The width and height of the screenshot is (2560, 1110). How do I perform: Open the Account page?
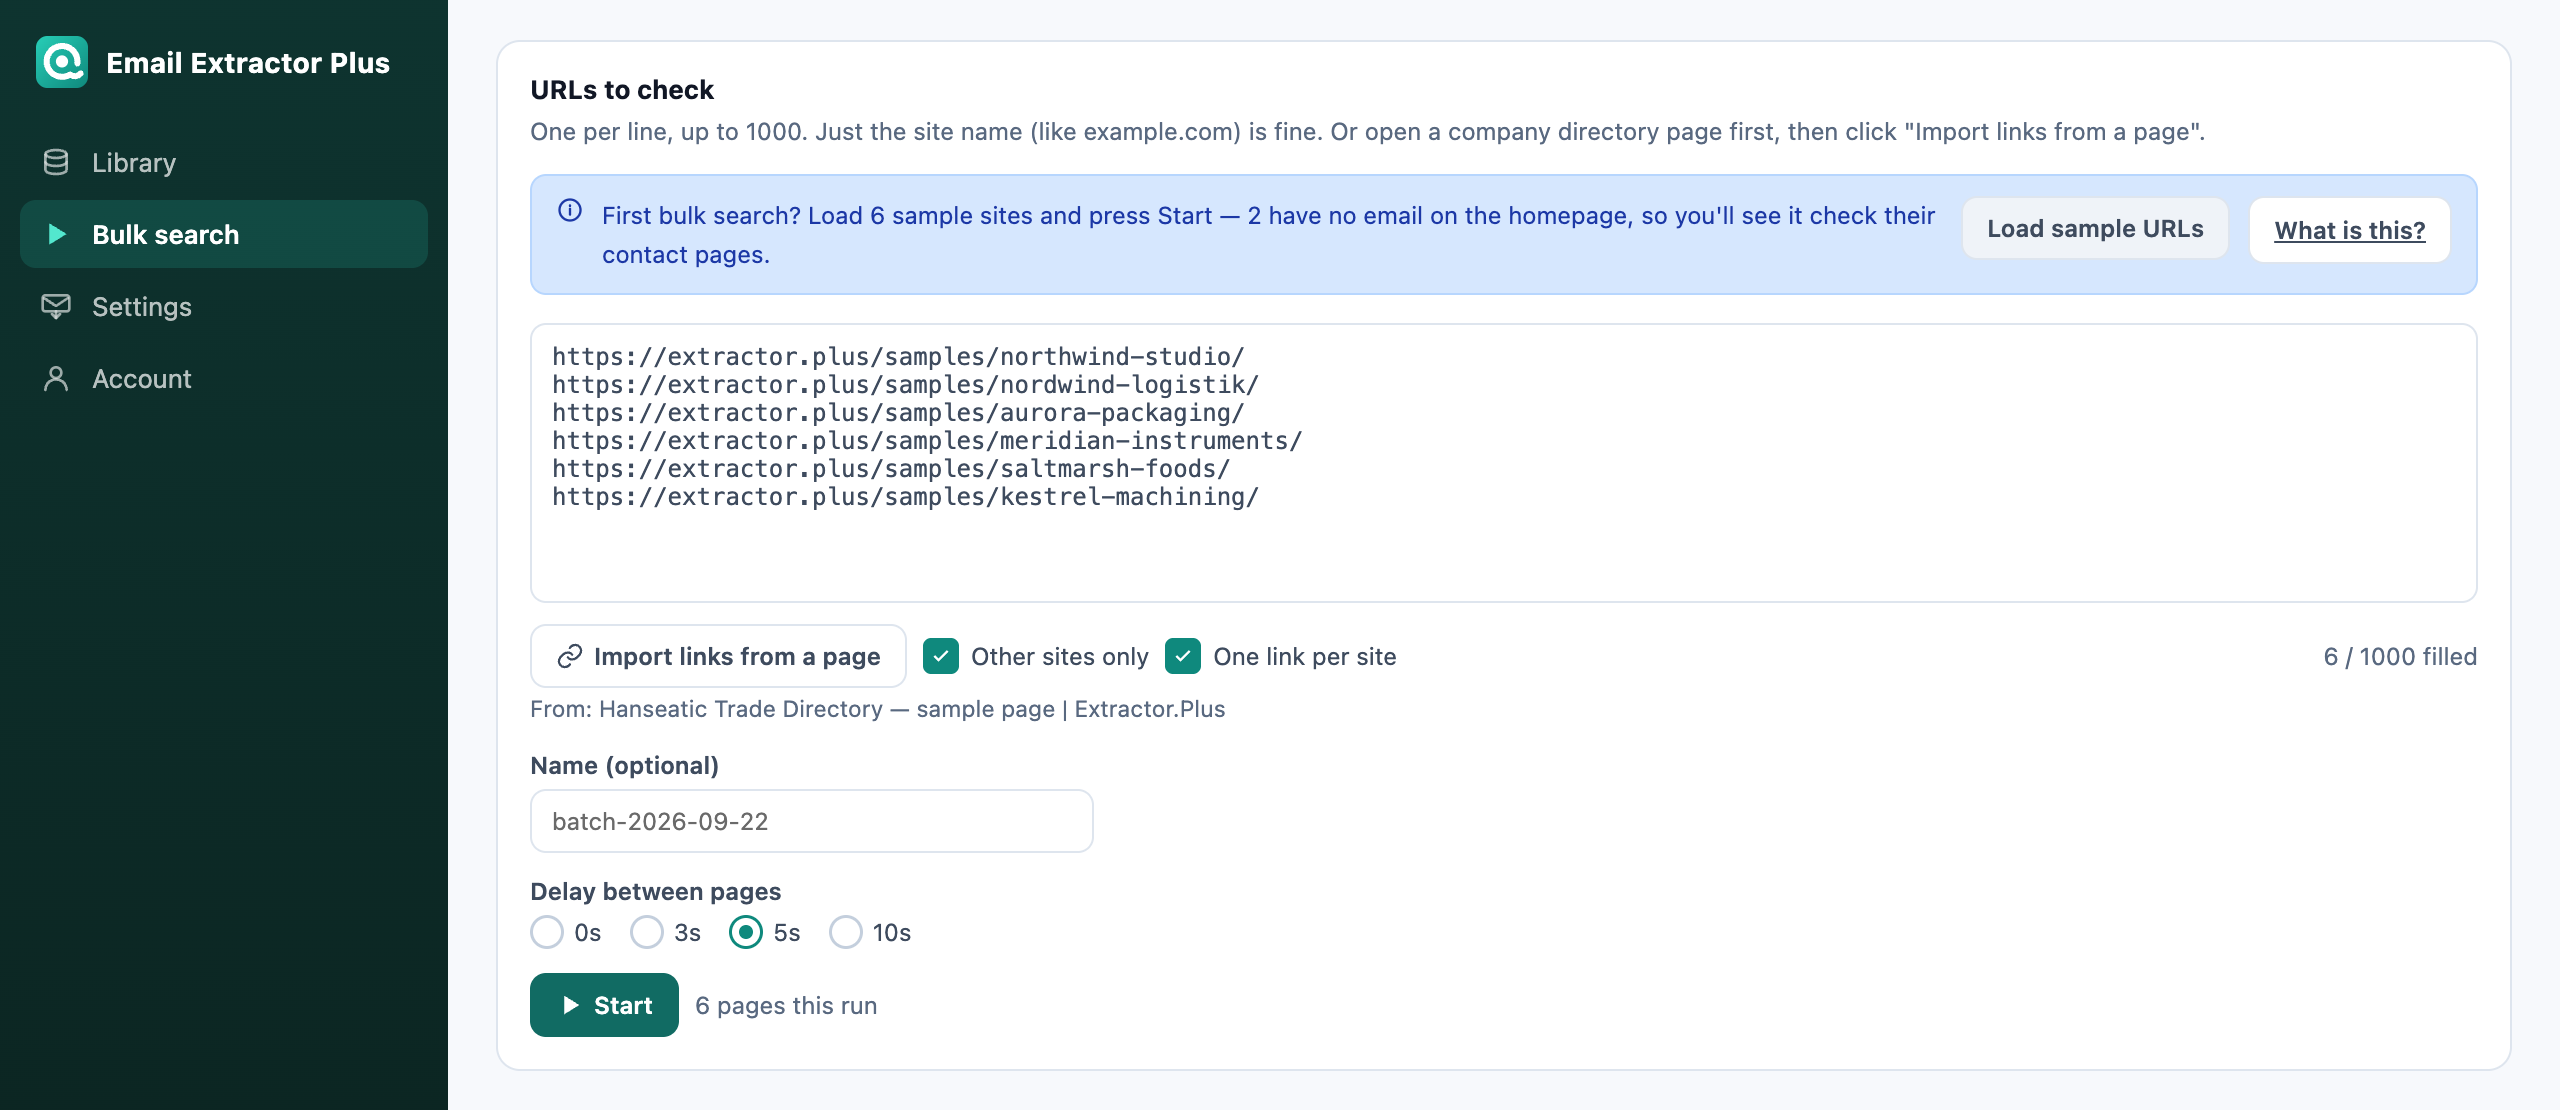point(224,378)
